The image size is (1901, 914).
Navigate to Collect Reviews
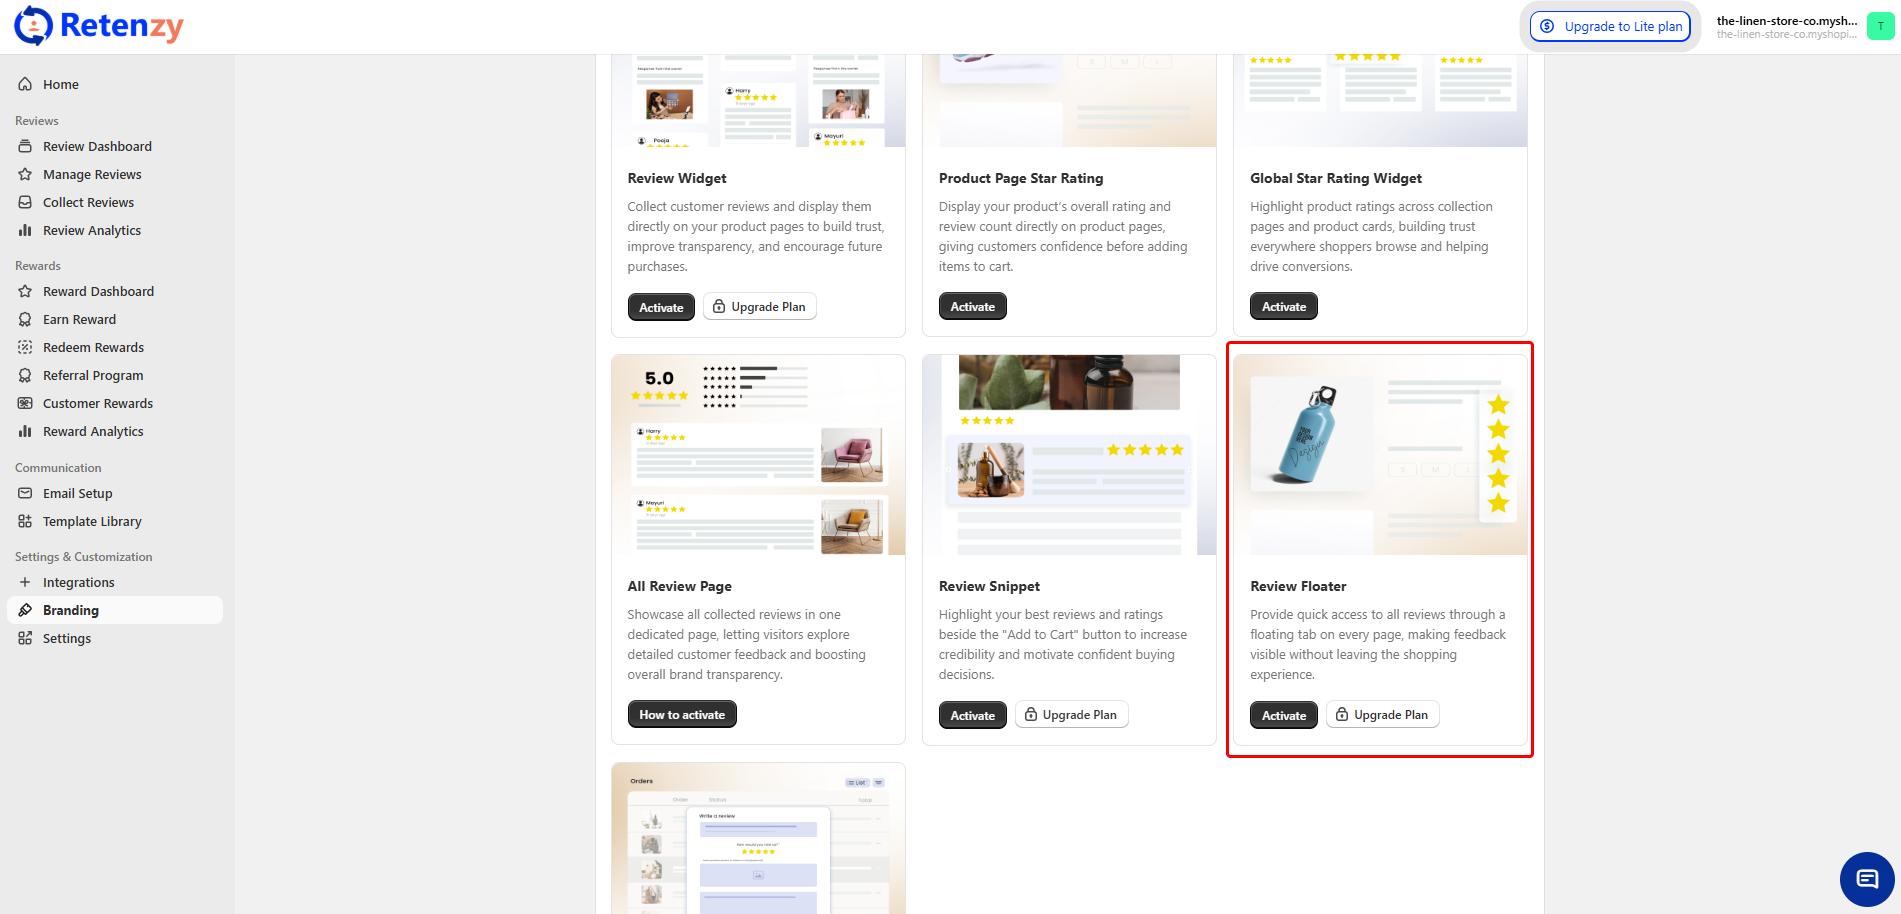click(115, 202)
